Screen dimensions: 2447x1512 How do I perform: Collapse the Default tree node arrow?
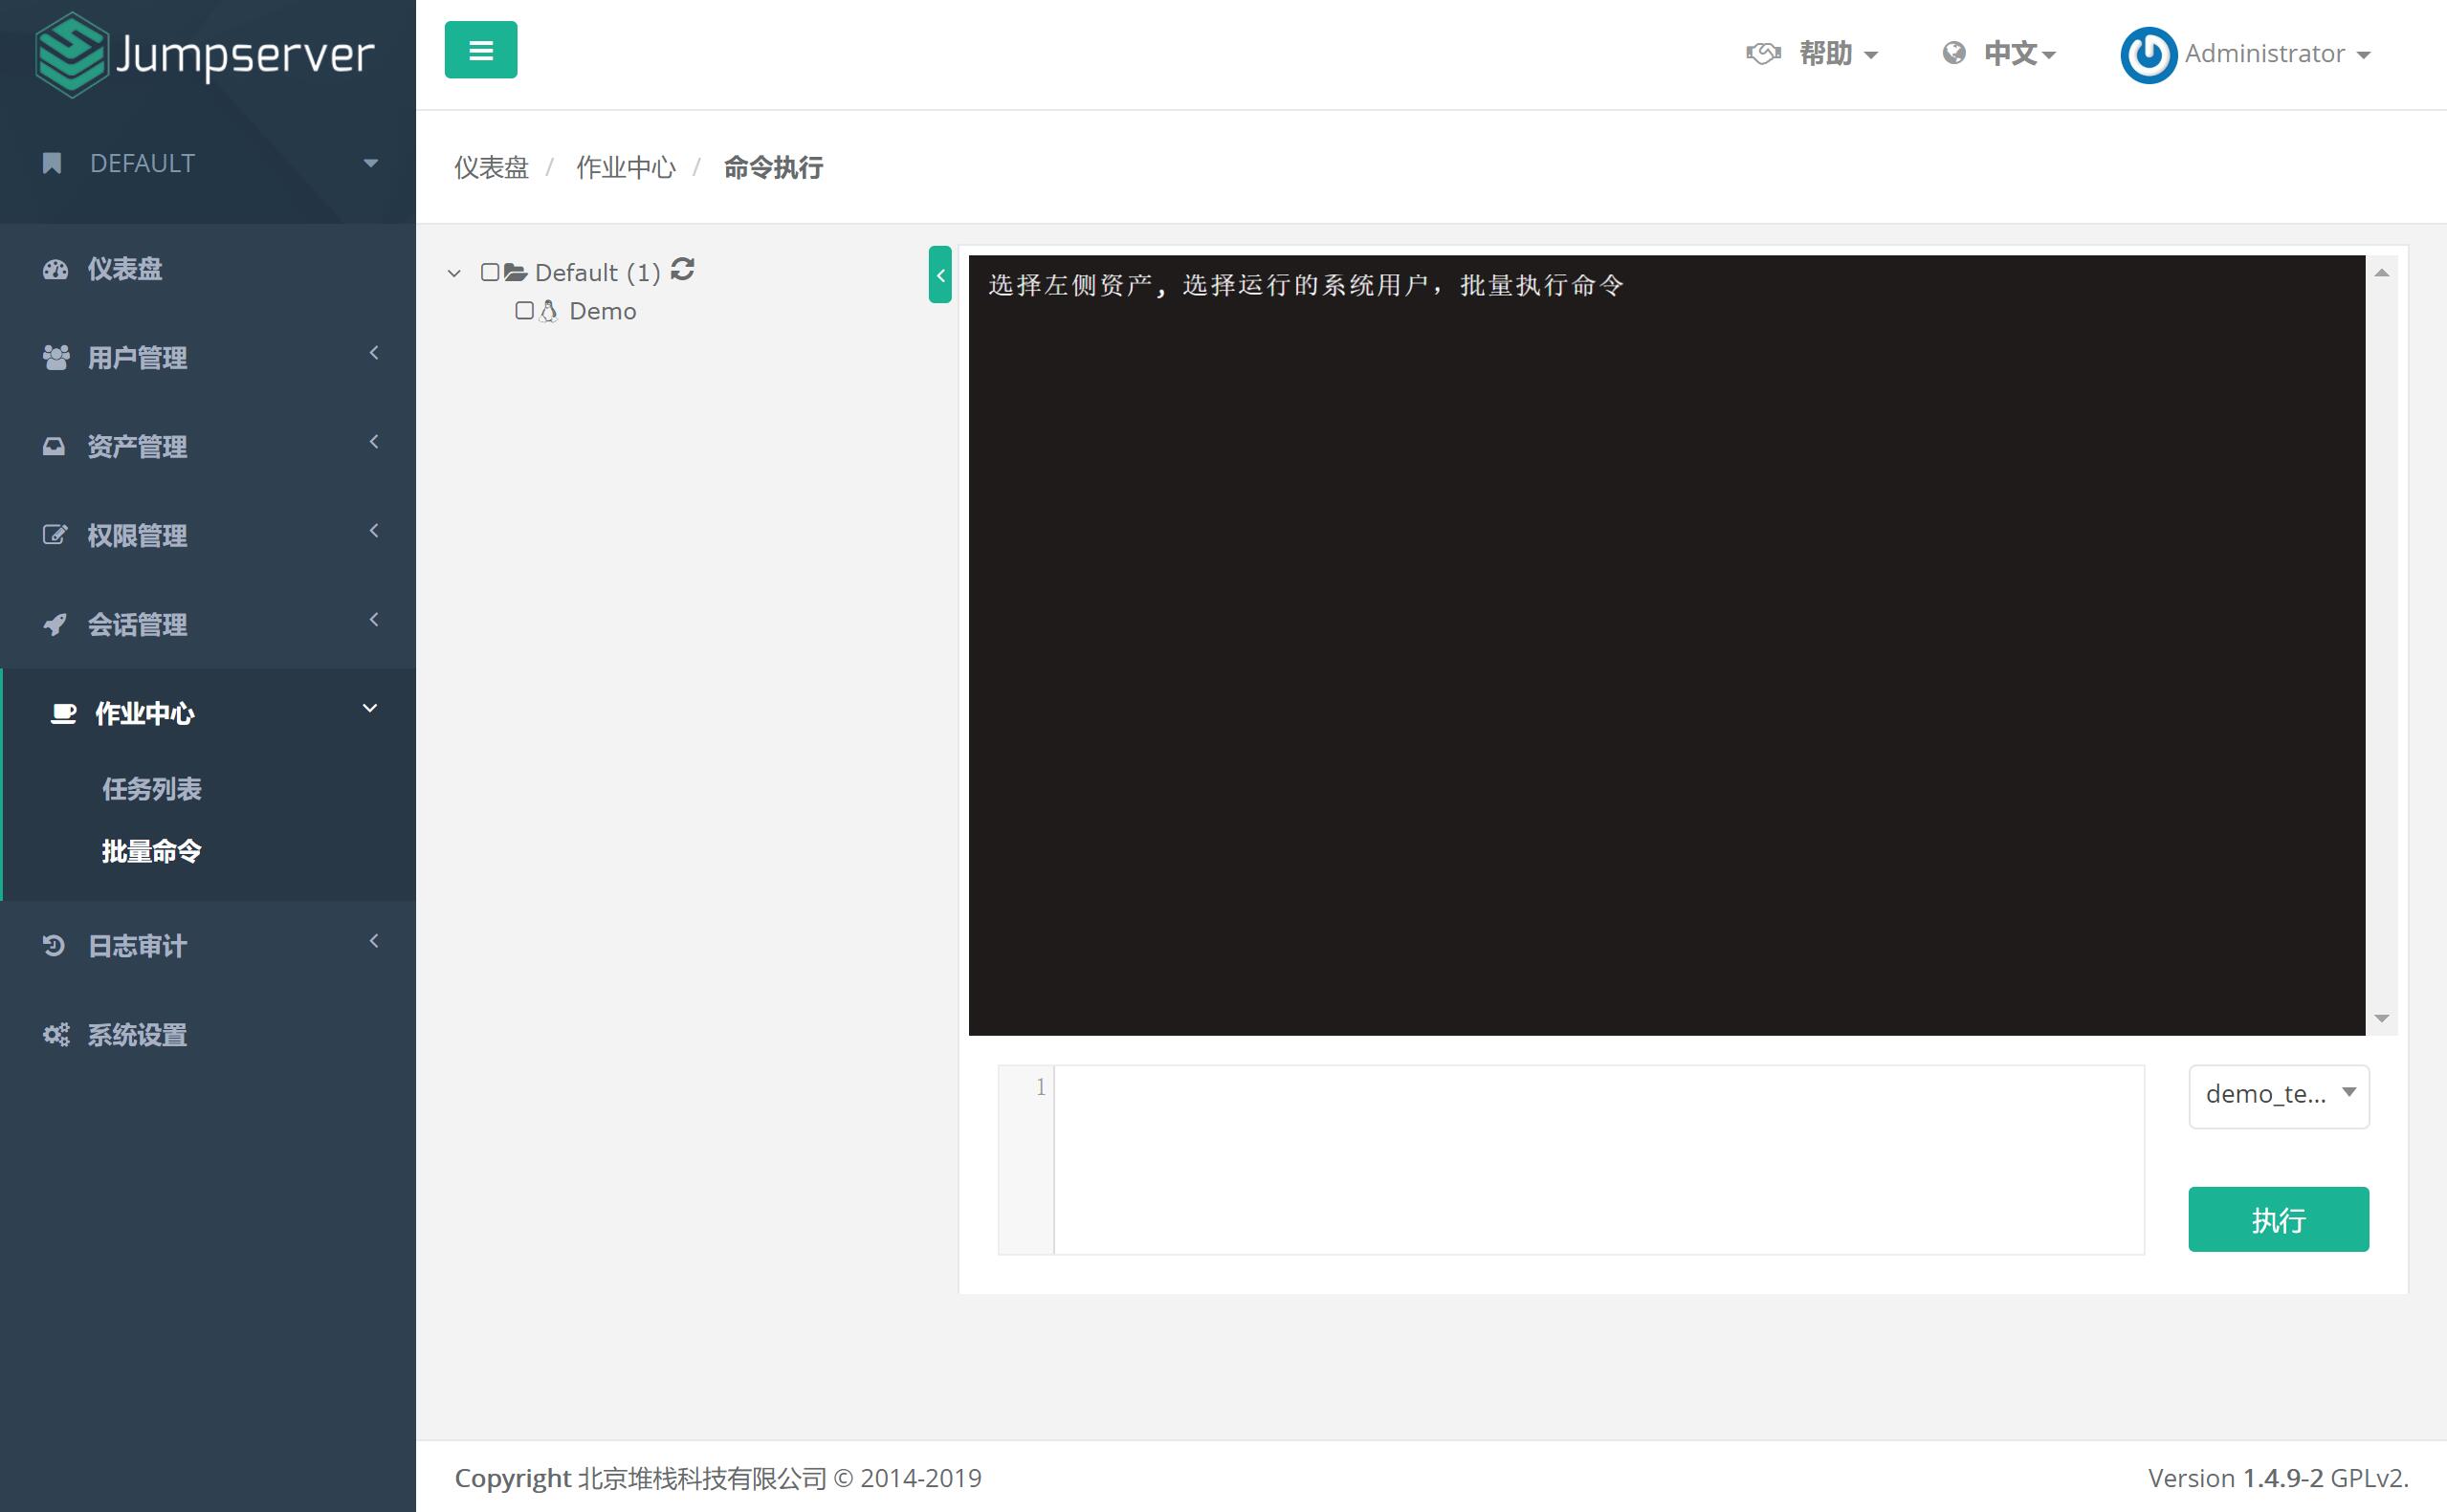pos(454,273)
